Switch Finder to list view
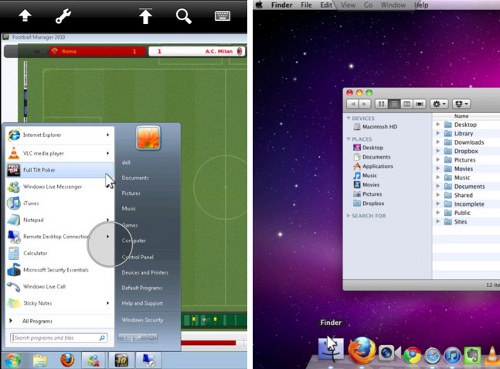 pyautogui.click(x=394, y=104)
